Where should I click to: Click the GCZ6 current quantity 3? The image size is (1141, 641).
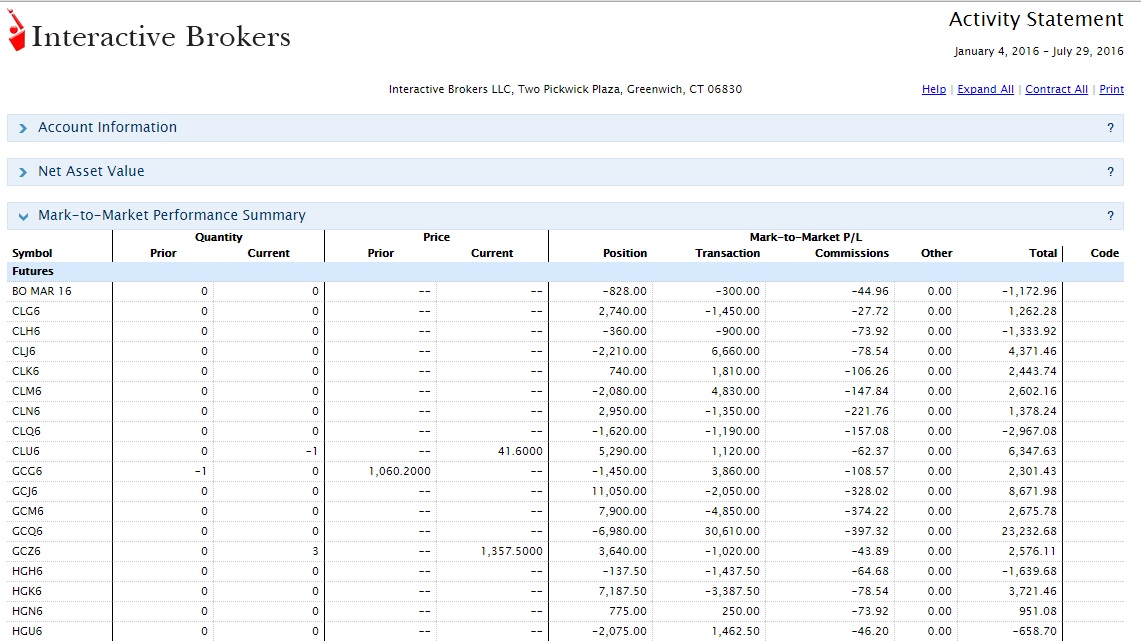coord(315,552)
